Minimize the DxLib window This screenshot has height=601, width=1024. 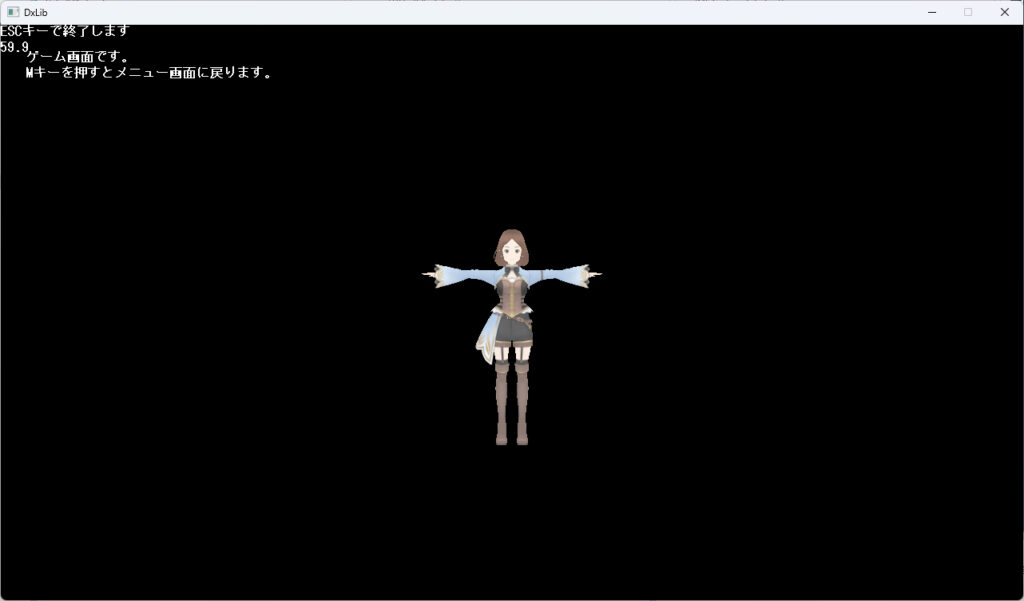tap(932, 12)
